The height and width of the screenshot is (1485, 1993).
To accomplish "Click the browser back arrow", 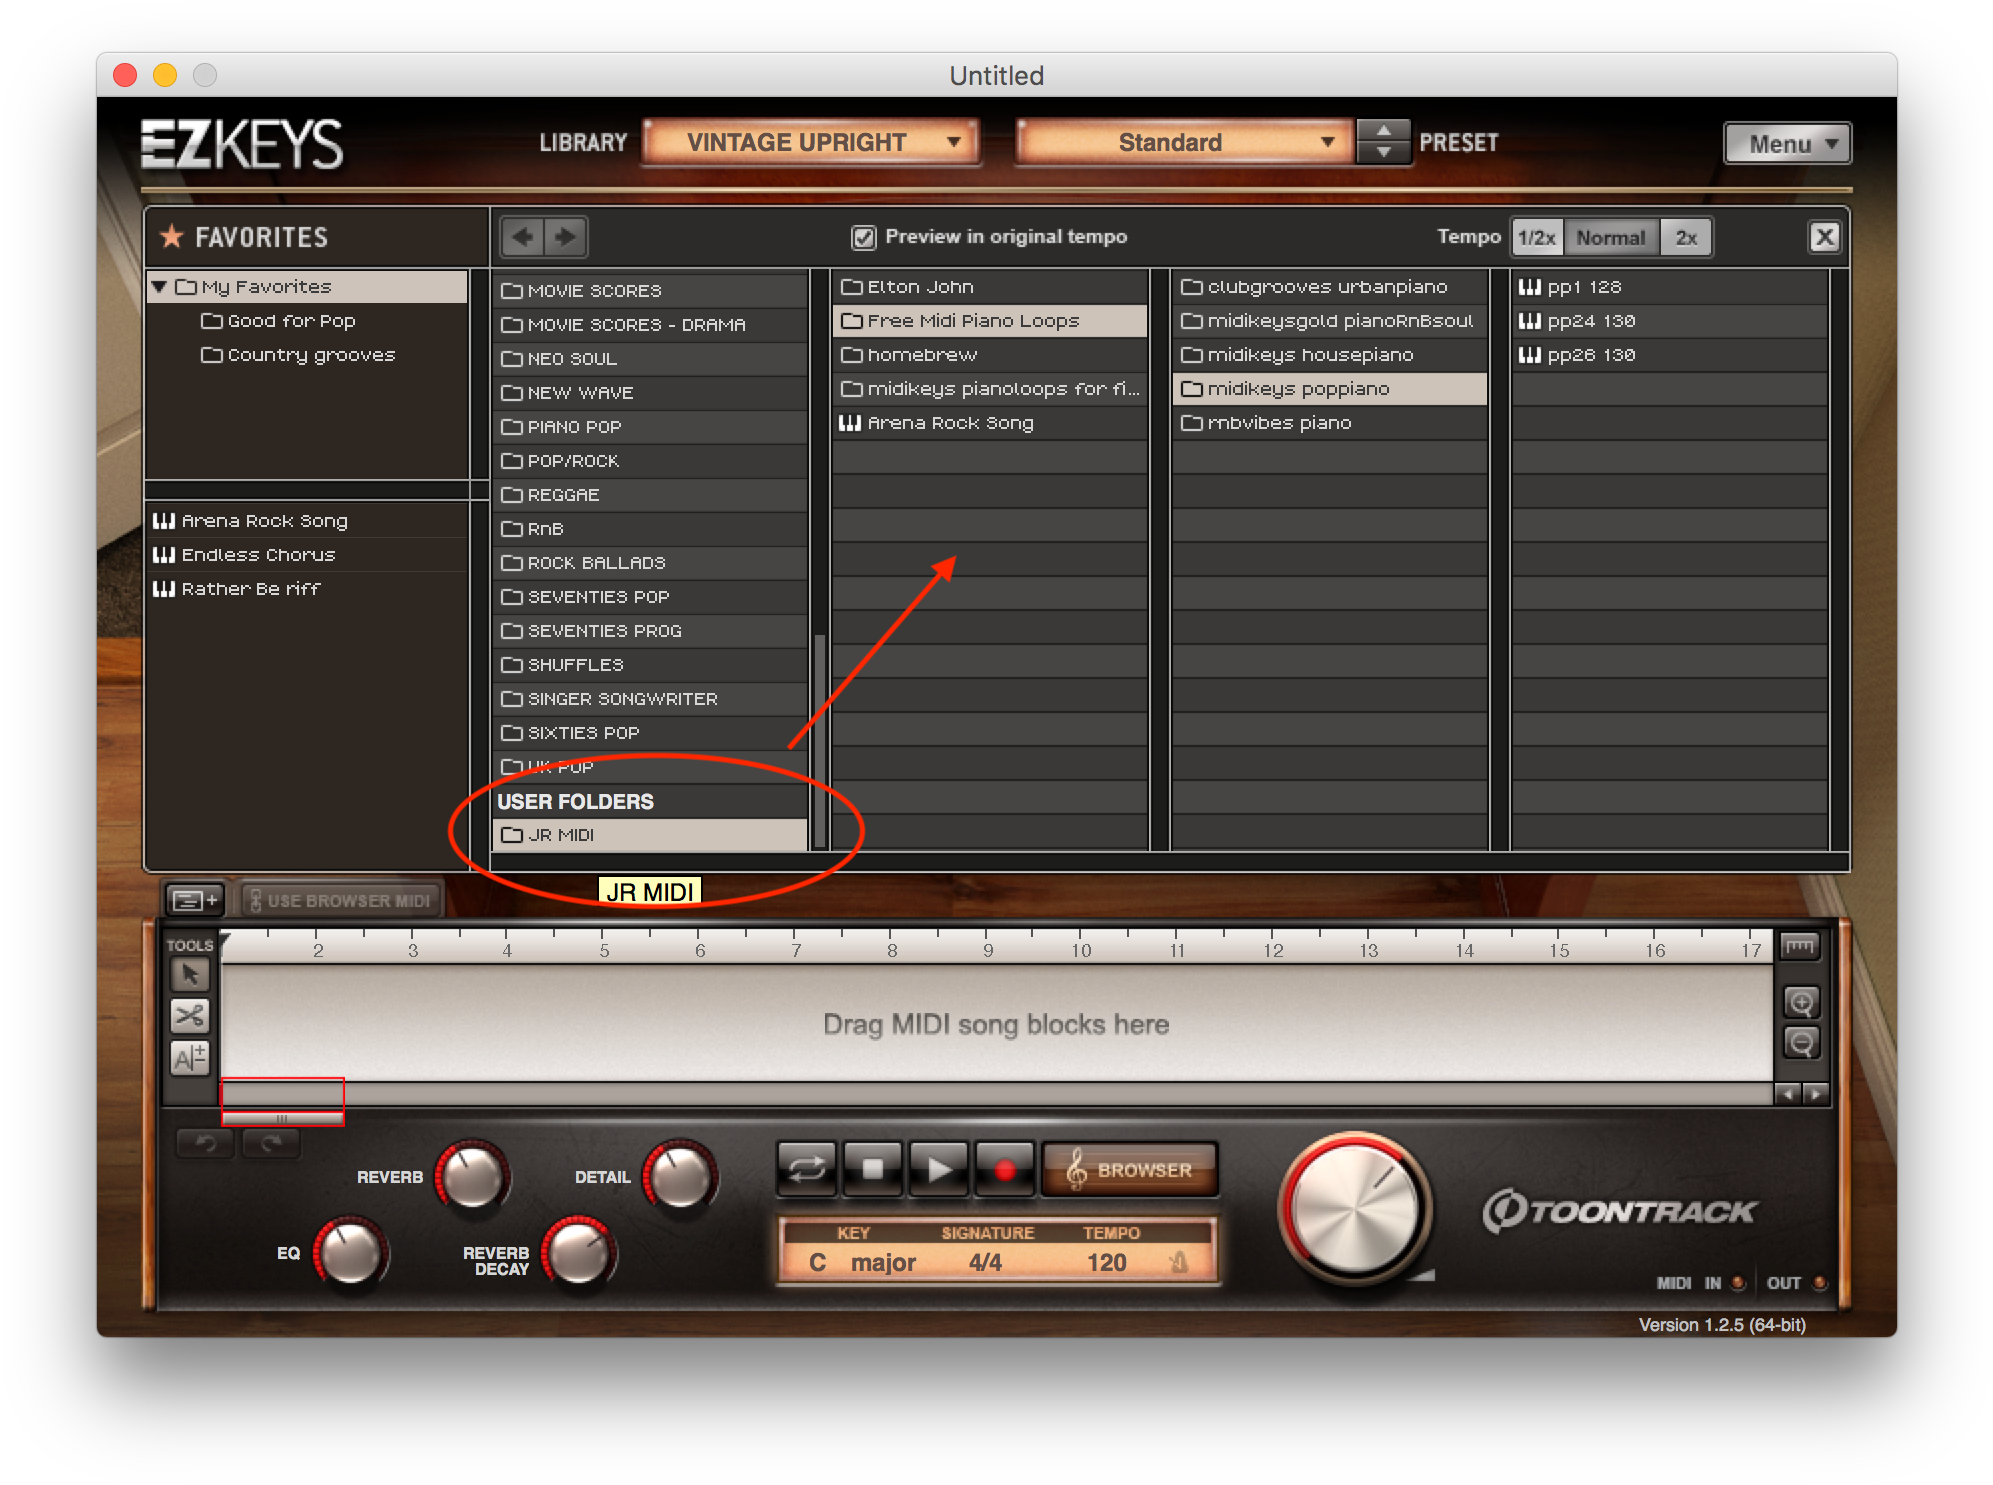I will (522, 237).
